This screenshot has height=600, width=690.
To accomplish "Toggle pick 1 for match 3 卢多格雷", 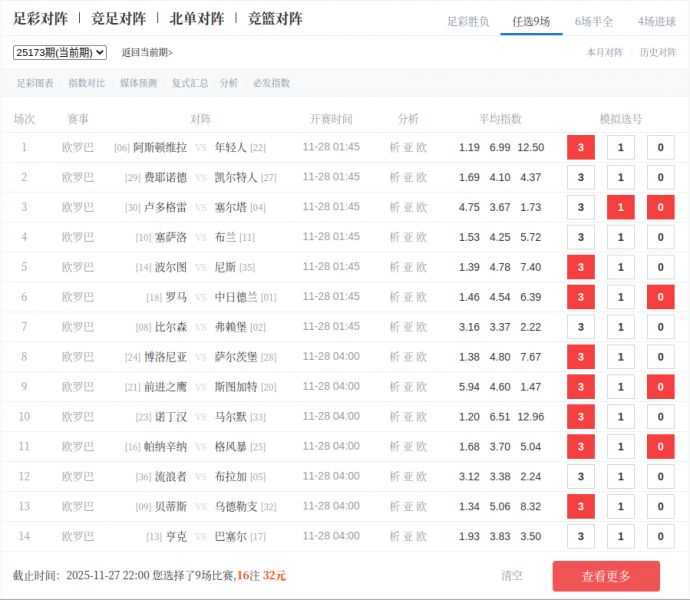I will (621, 208).
